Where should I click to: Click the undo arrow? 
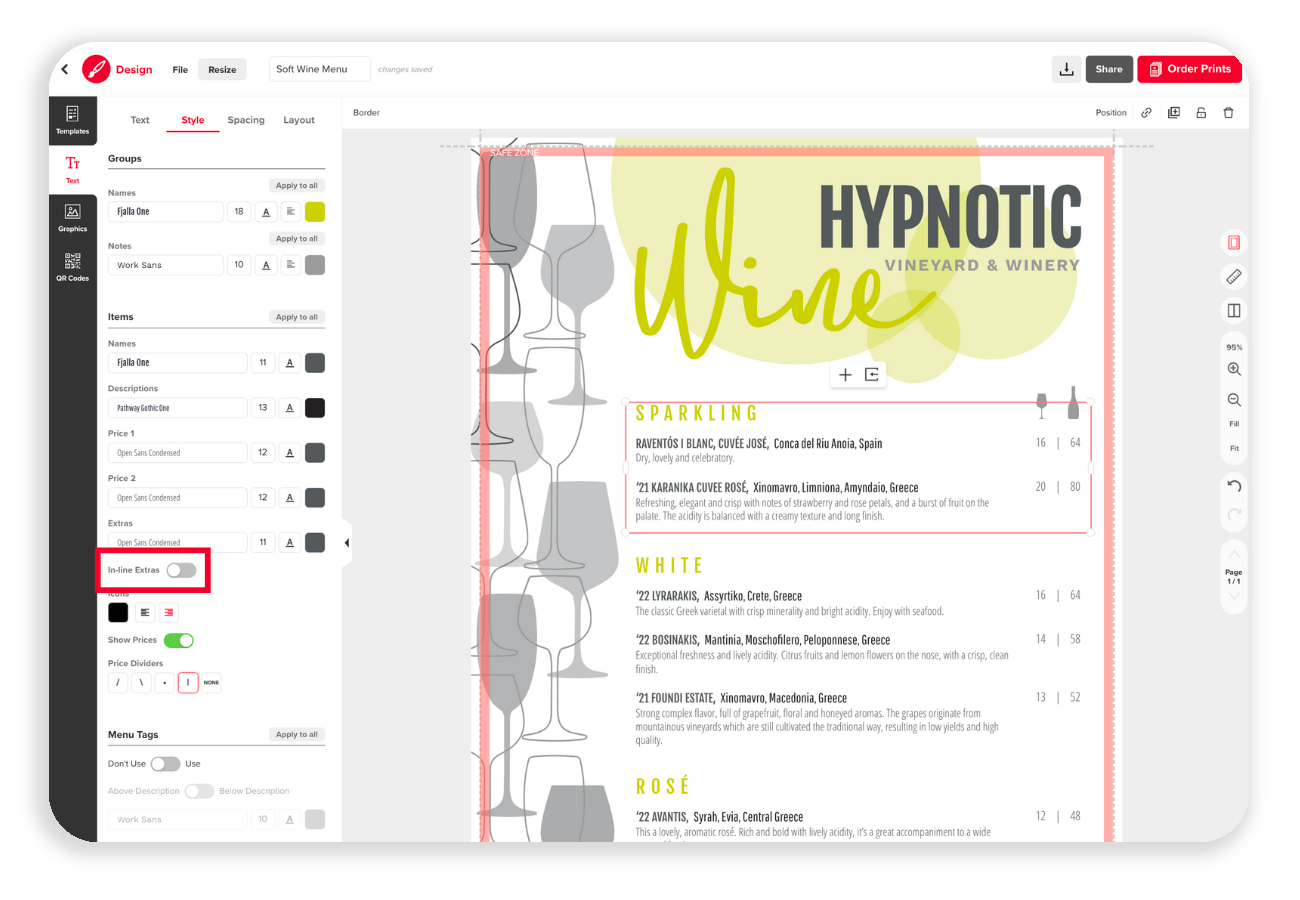click(x=1234, y=486)
